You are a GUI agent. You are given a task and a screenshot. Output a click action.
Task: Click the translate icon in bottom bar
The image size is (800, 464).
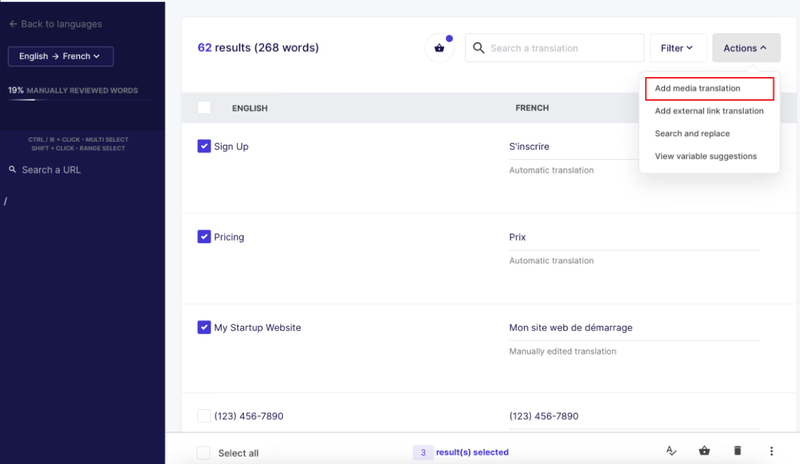[671, 451]
